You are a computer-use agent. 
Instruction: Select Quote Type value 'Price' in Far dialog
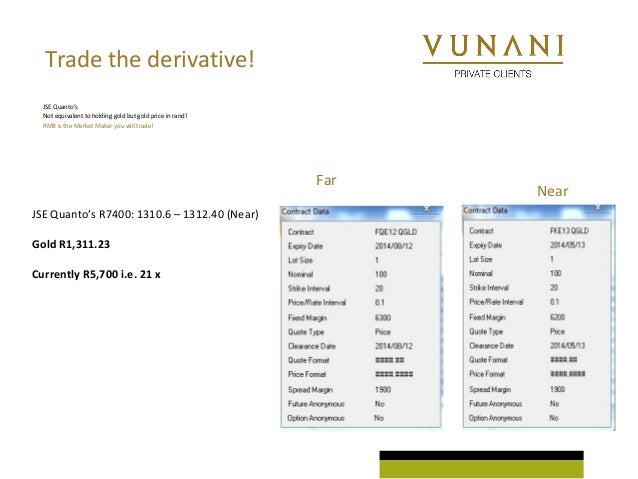[x=382, y=332]
